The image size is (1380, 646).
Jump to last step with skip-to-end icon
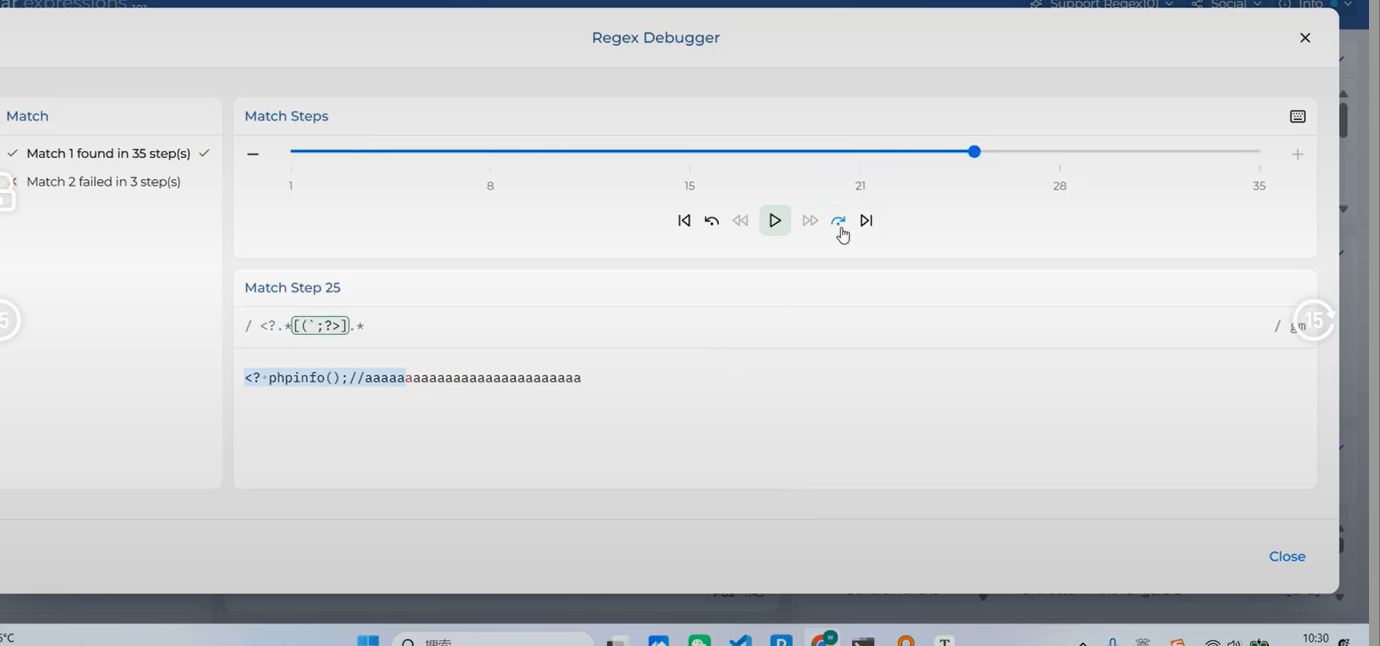(x=867, y=221)
